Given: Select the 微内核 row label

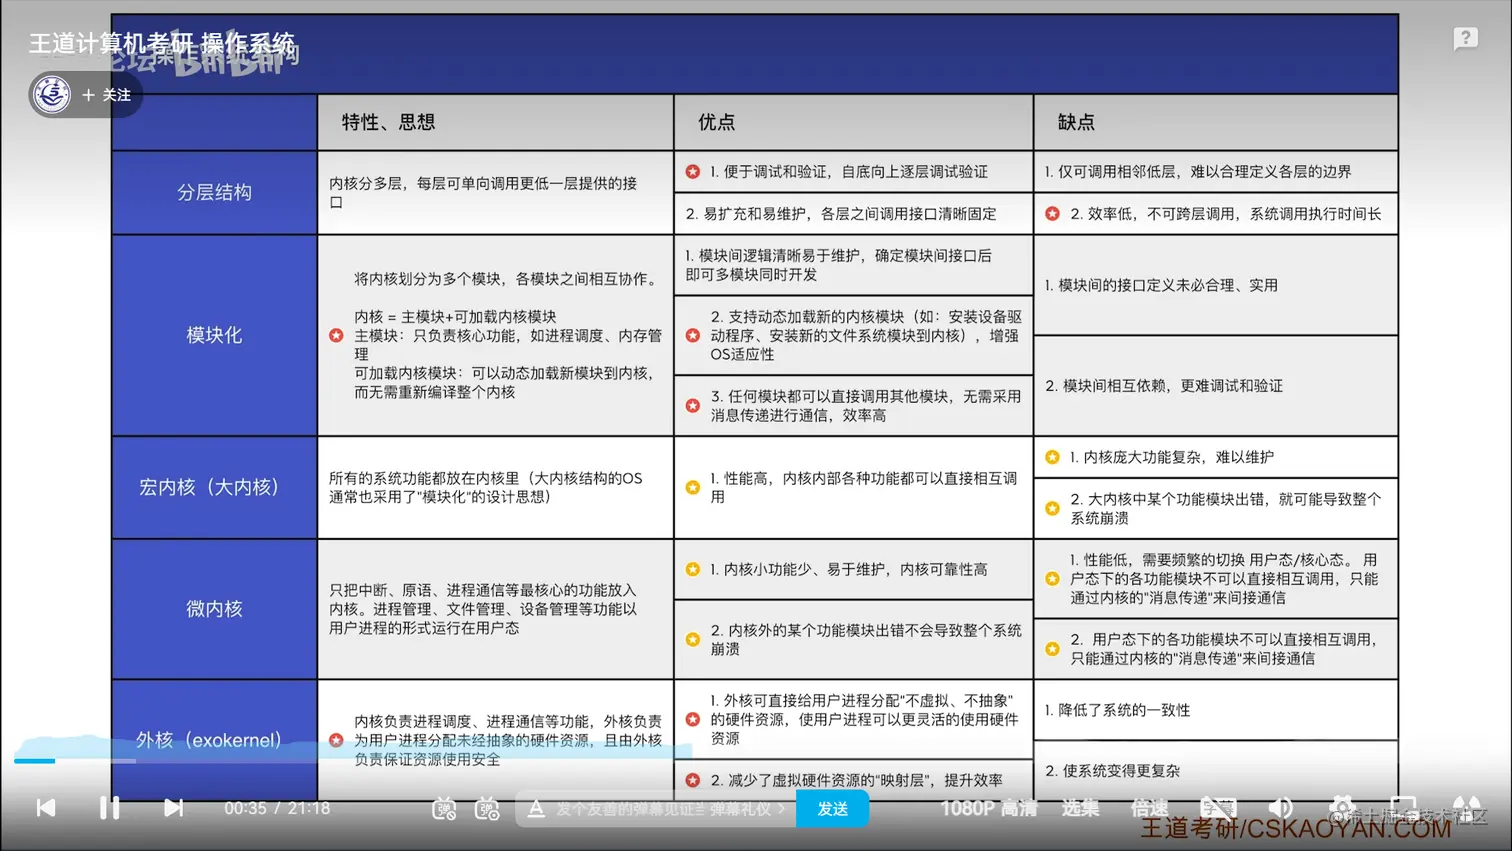Looking at the screenshot, I should (214, 608).
